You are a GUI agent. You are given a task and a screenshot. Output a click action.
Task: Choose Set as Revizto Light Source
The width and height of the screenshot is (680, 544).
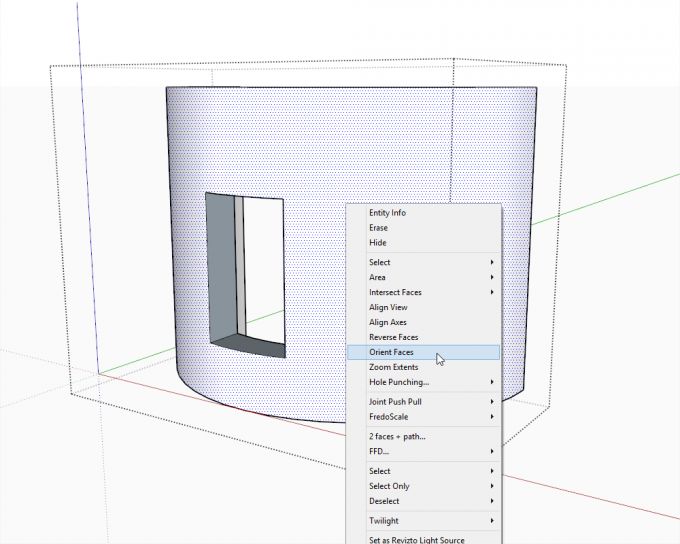pos(416,540)
